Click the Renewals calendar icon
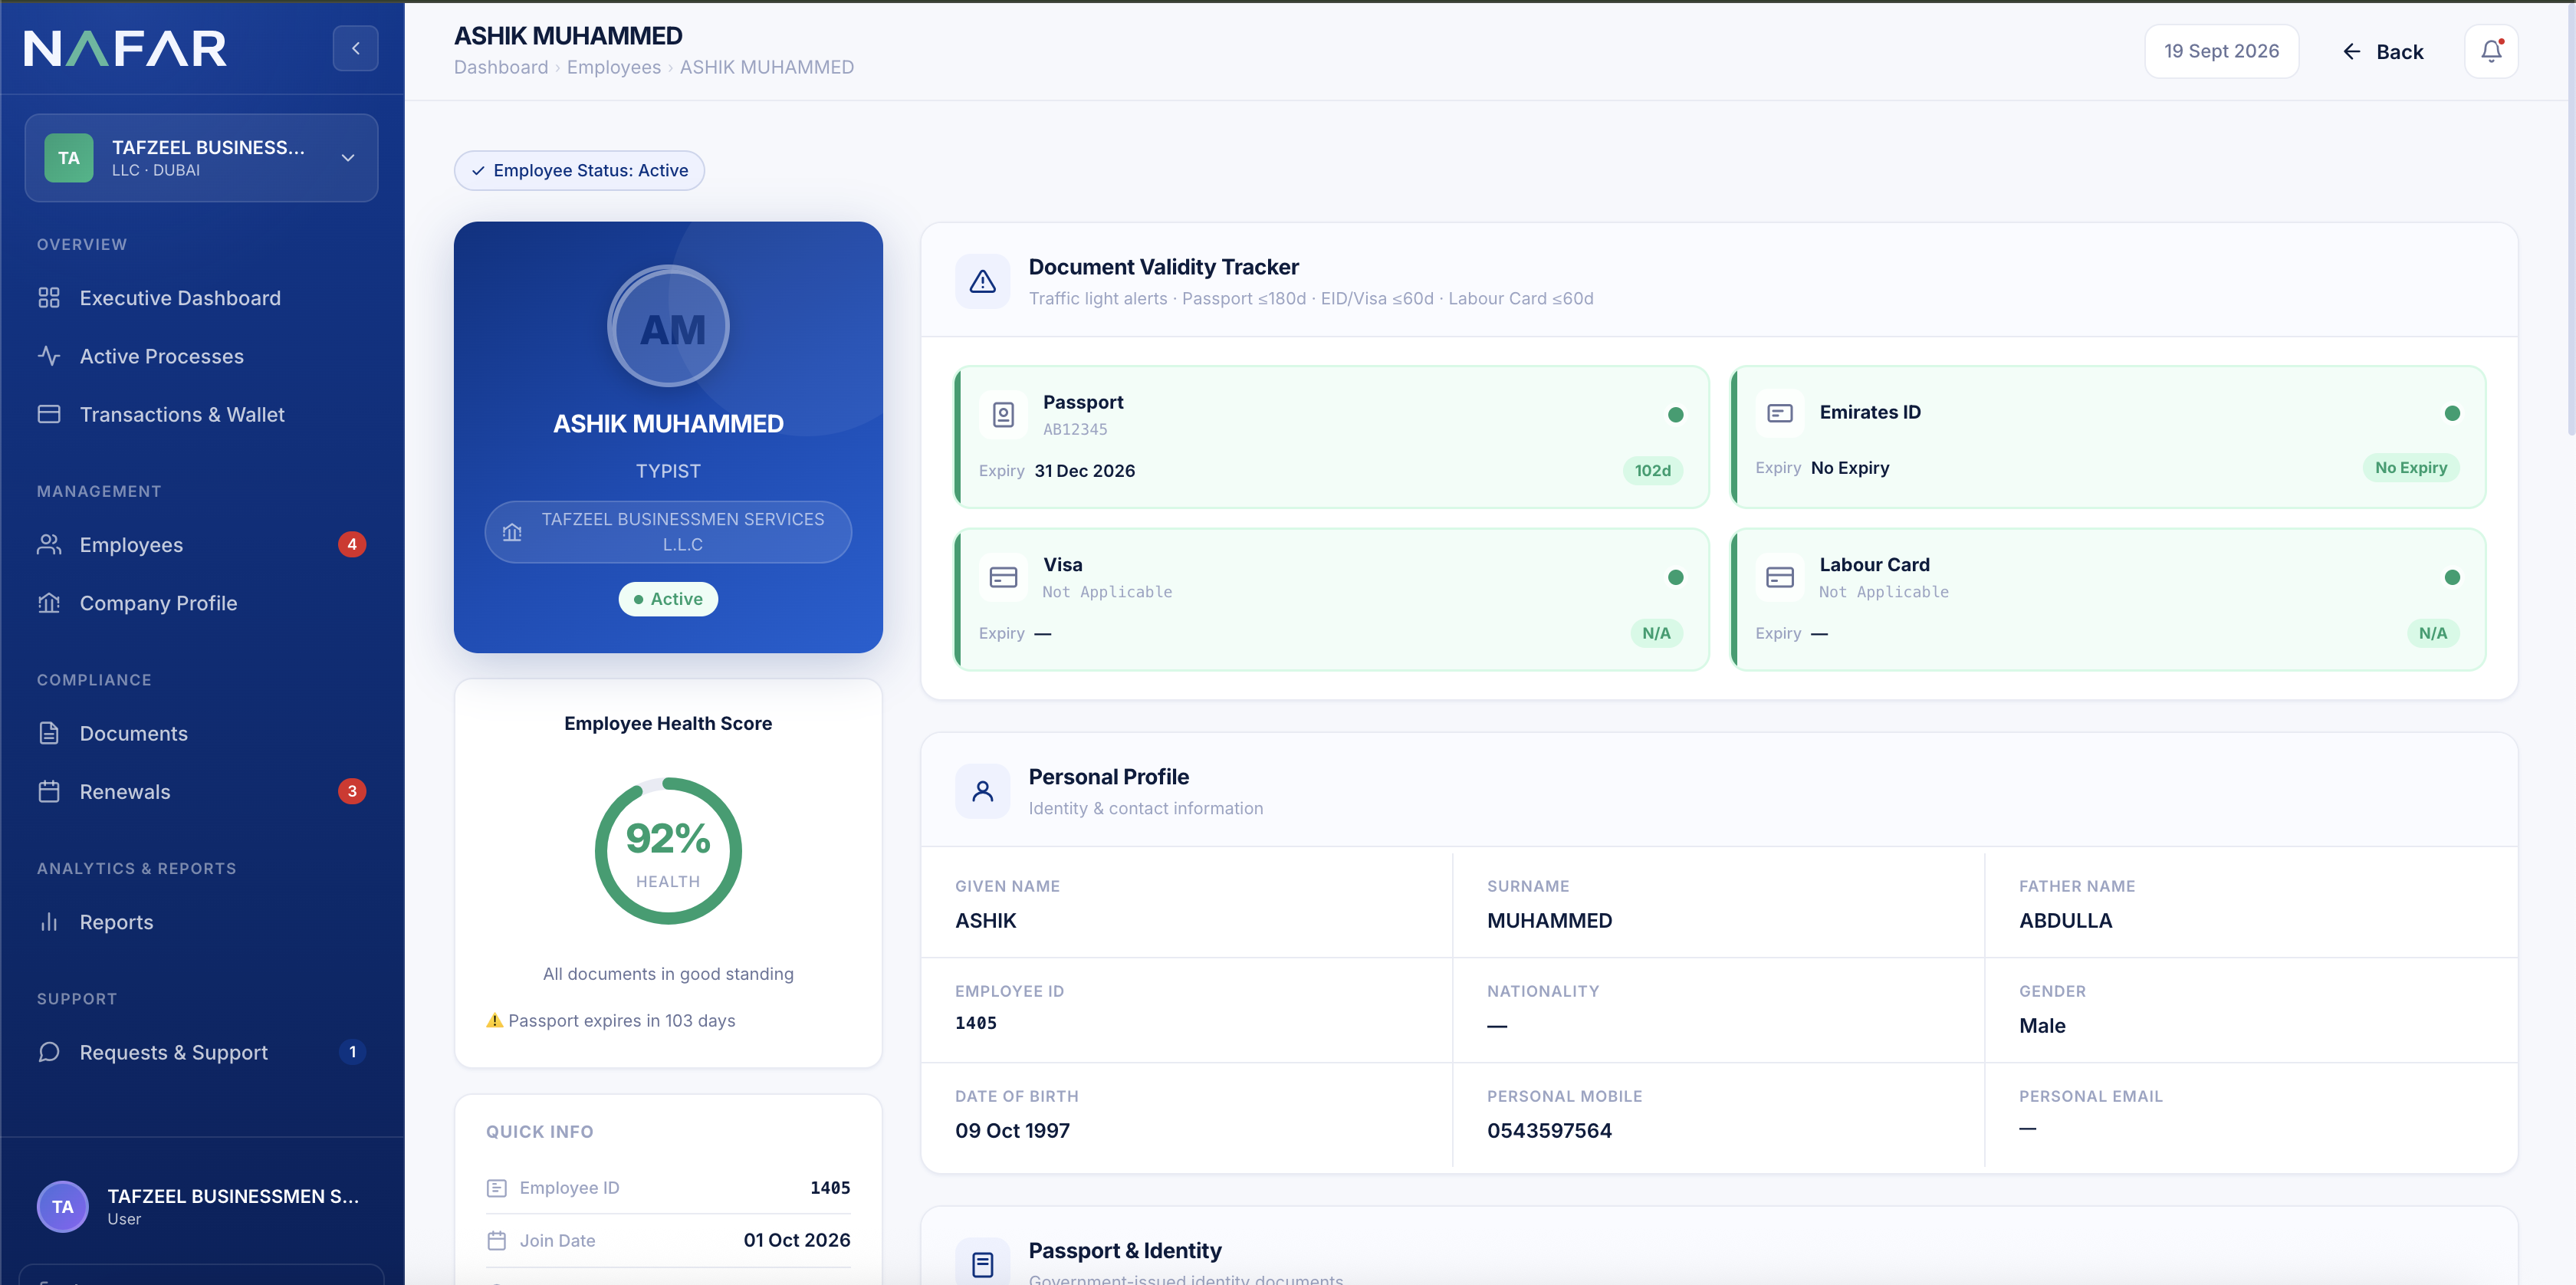 click(x=49, y=791)
